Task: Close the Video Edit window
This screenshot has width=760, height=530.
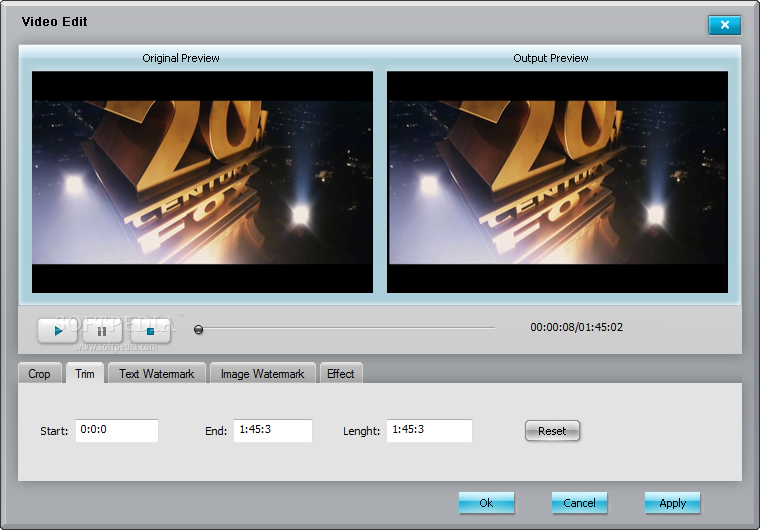Action: pyautogui.click(x=725, y=25)
